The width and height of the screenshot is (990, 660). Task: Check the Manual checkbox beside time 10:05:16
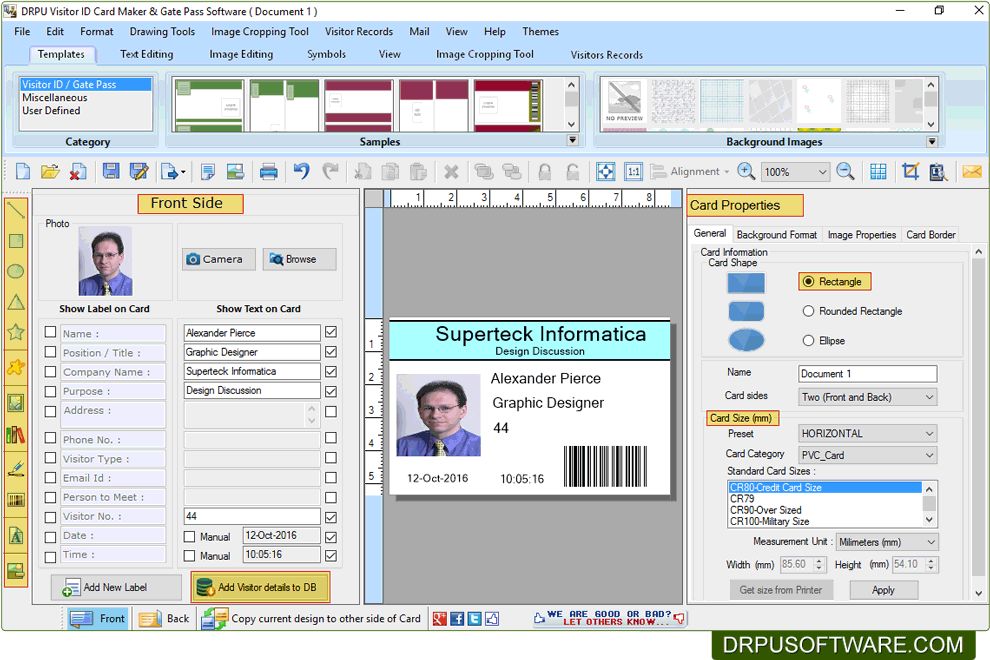[189, 555]
